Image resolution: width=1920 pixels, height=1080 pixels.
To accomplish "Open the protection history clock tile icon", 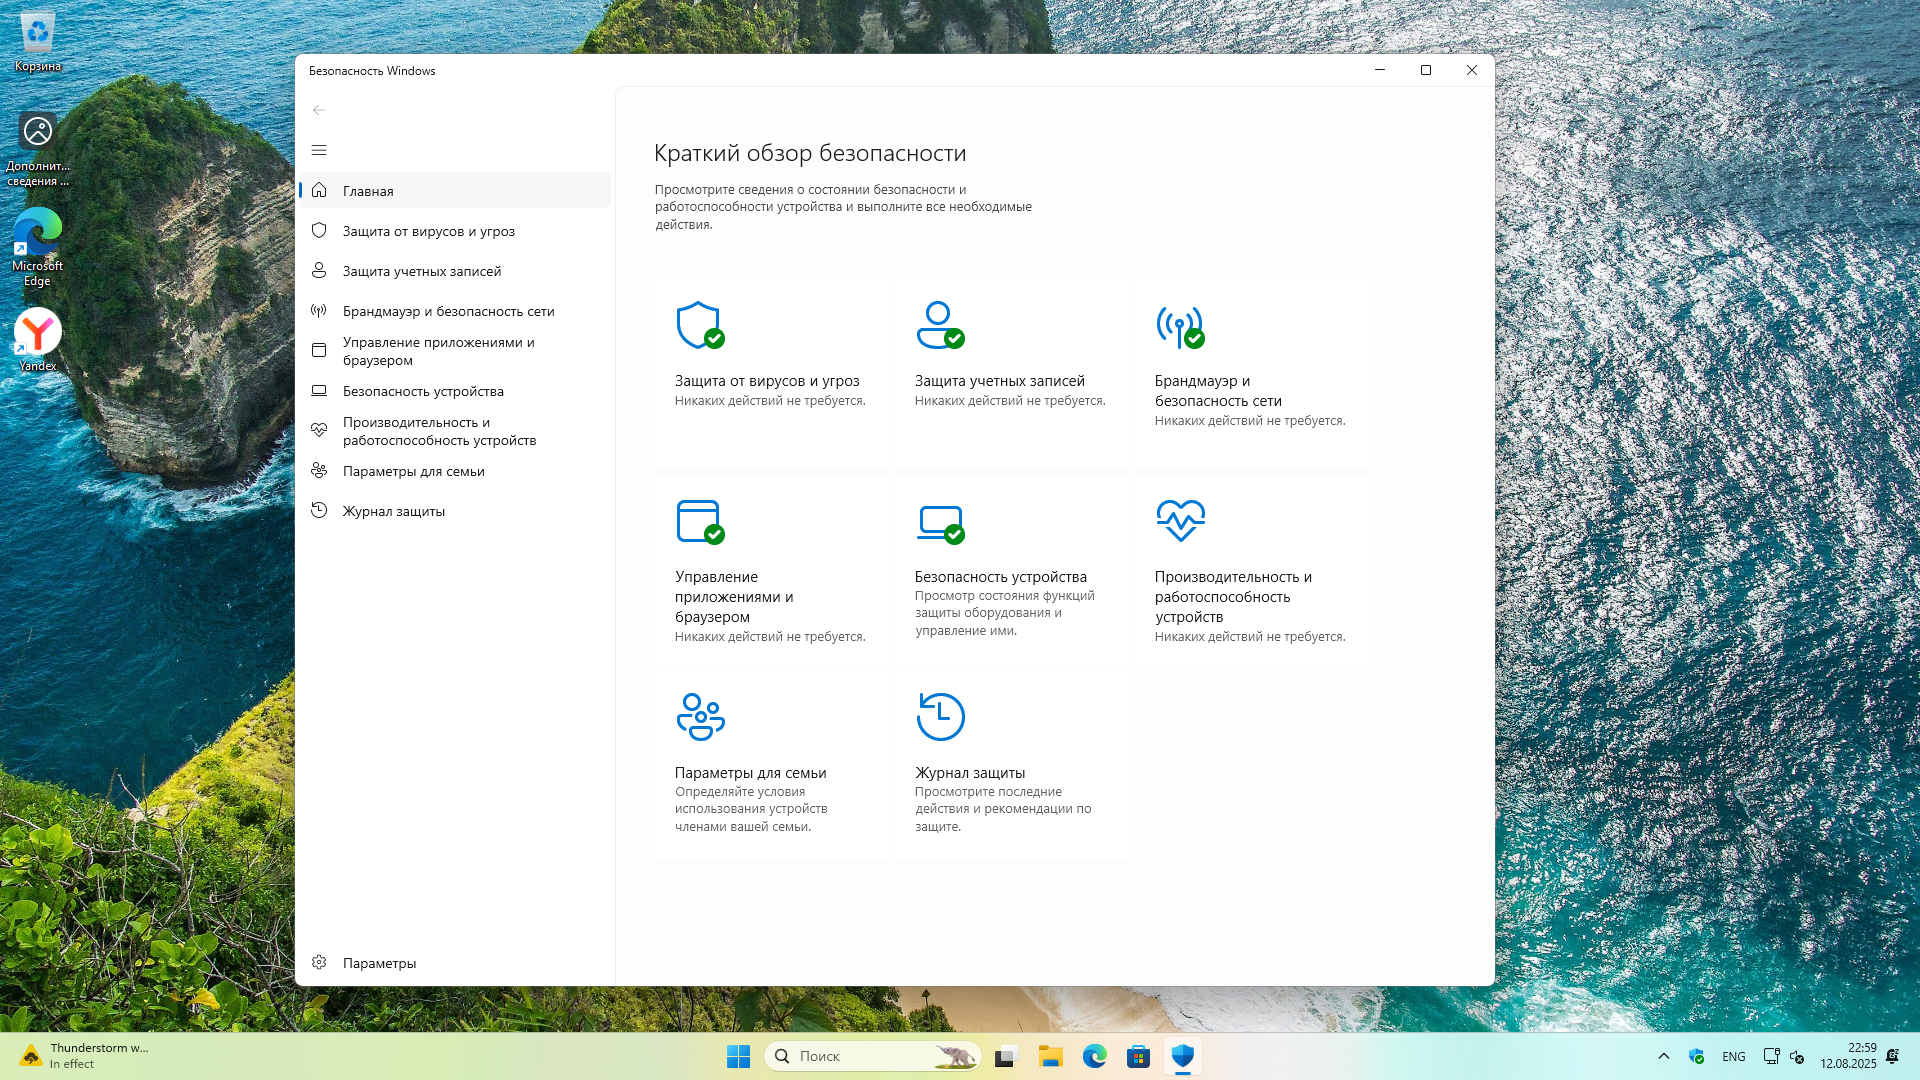I will click(940, 716).
